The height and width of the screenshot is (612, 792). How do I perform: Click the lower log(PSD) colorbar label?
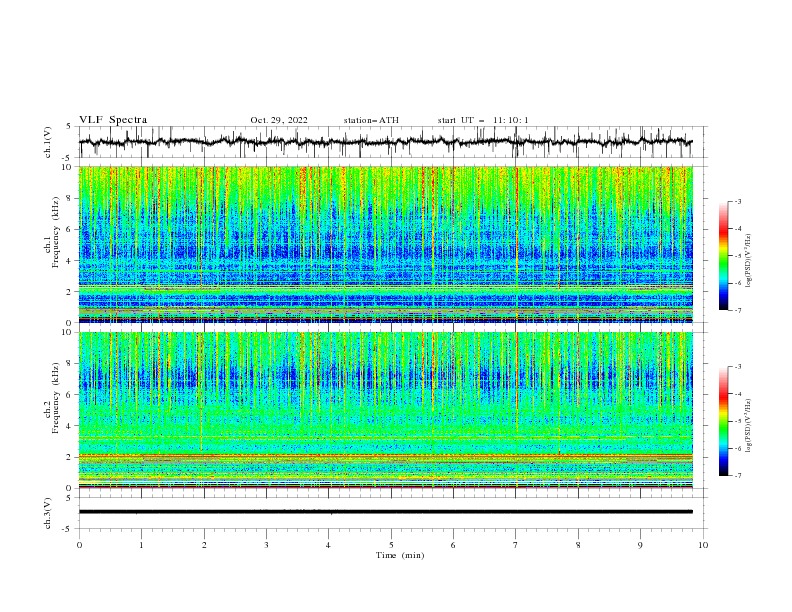pos(749,426)
